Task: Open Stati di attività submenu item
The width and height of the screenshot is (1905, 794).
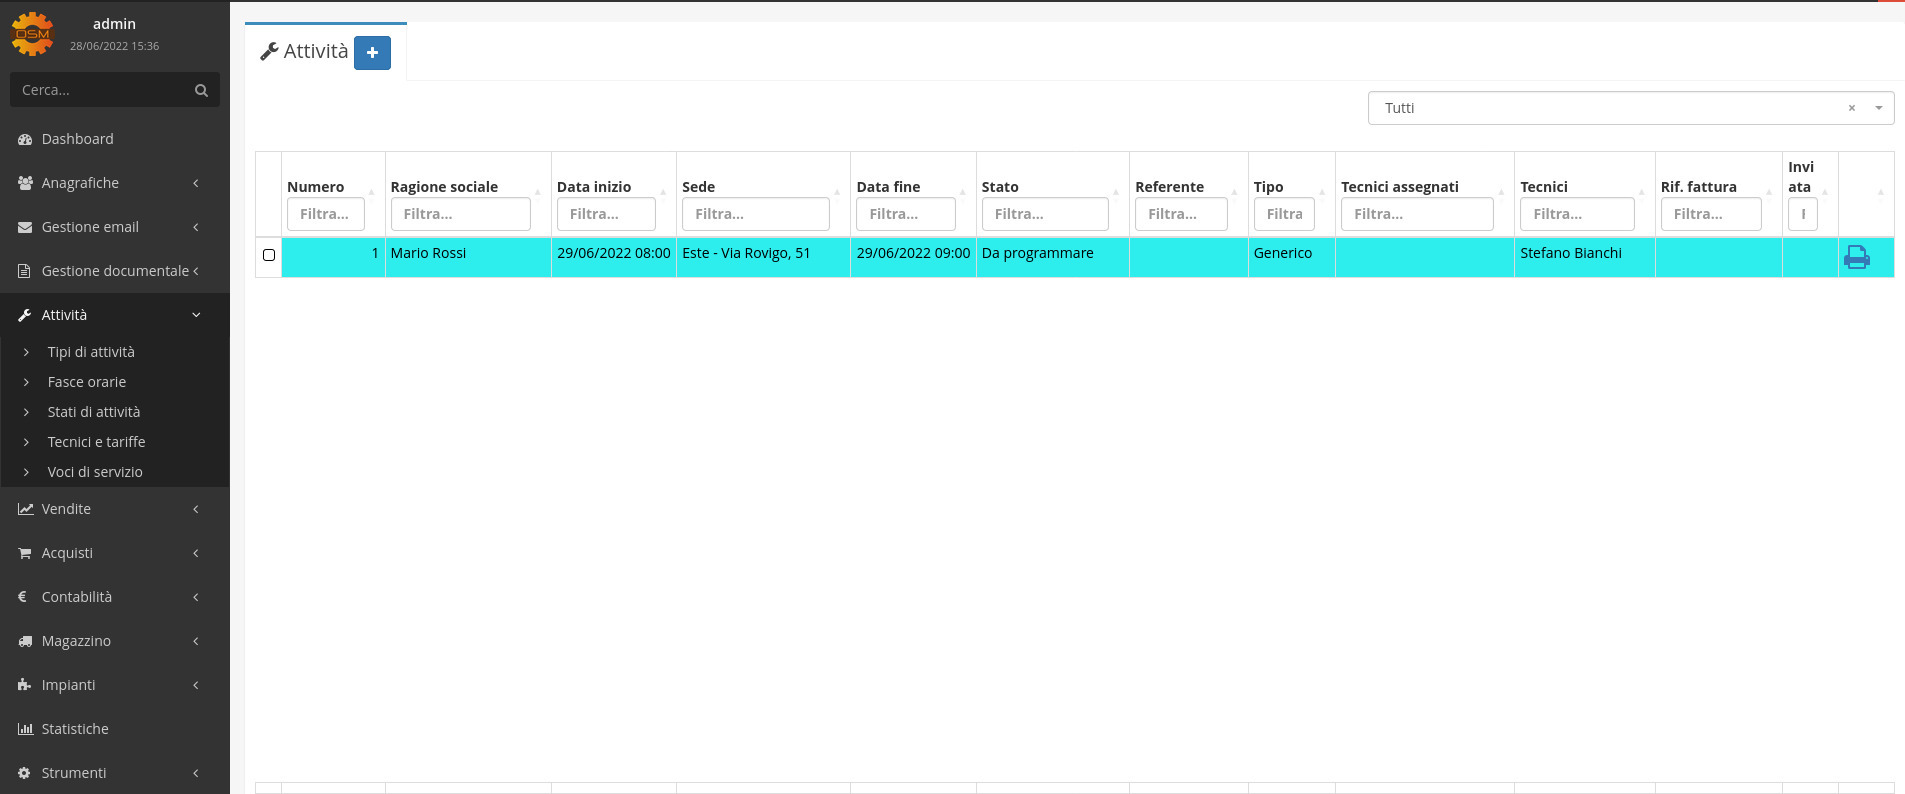Action: (94, 412)
